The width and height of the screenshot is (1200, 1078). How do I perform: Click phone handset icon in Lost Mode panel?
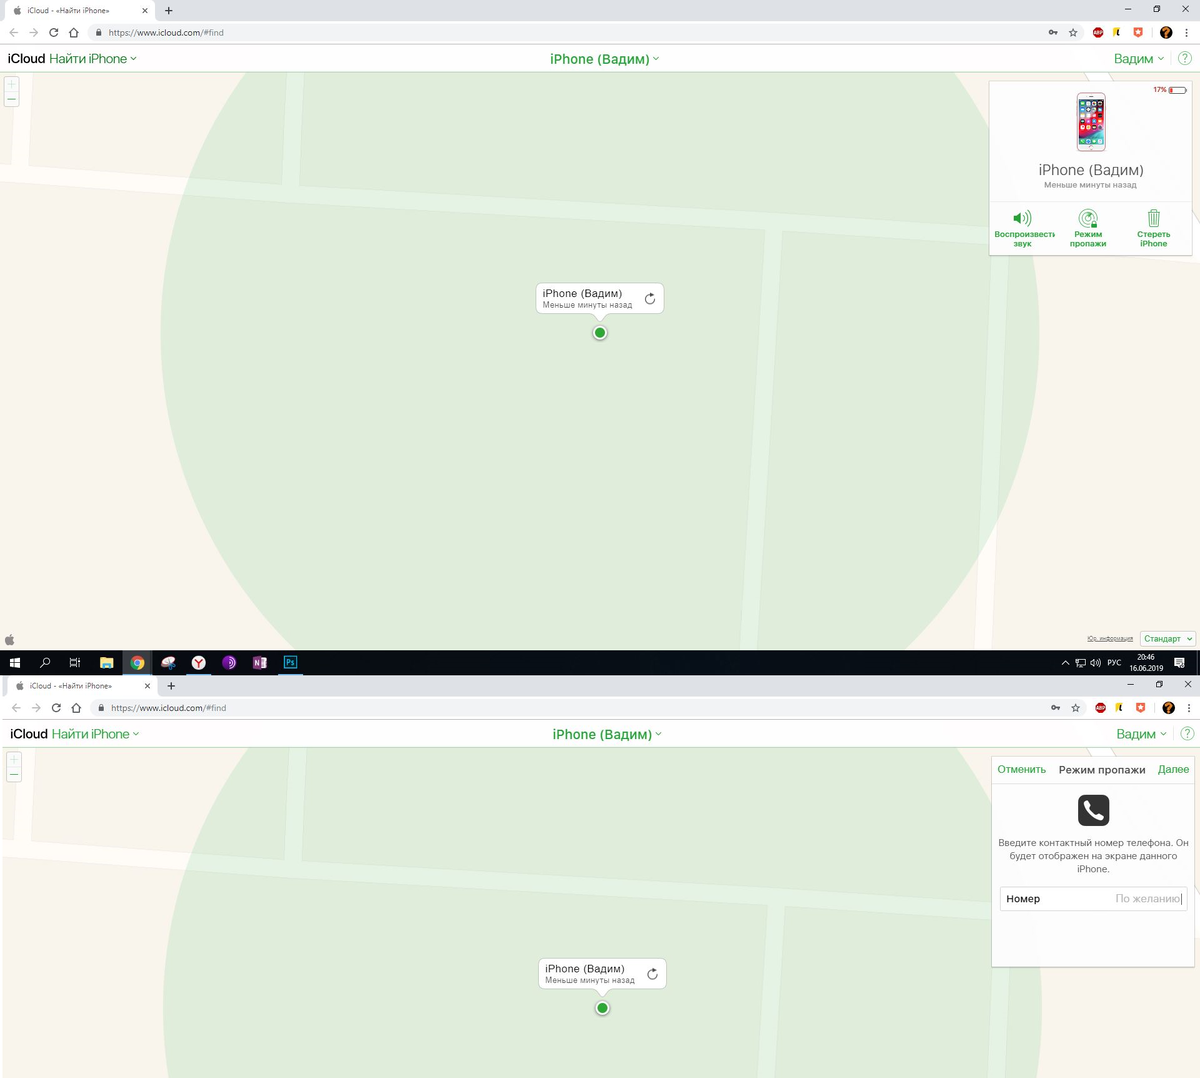[1093, 810]
